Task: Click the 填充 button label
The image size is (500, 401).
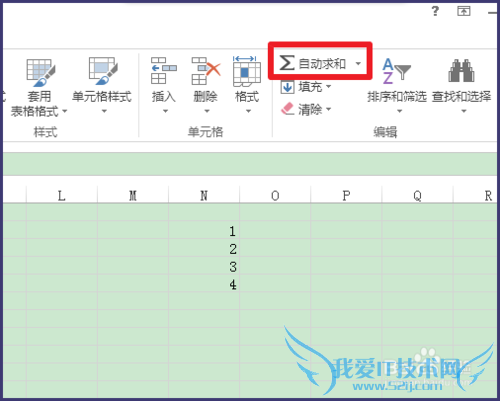Action: point(310,87)
